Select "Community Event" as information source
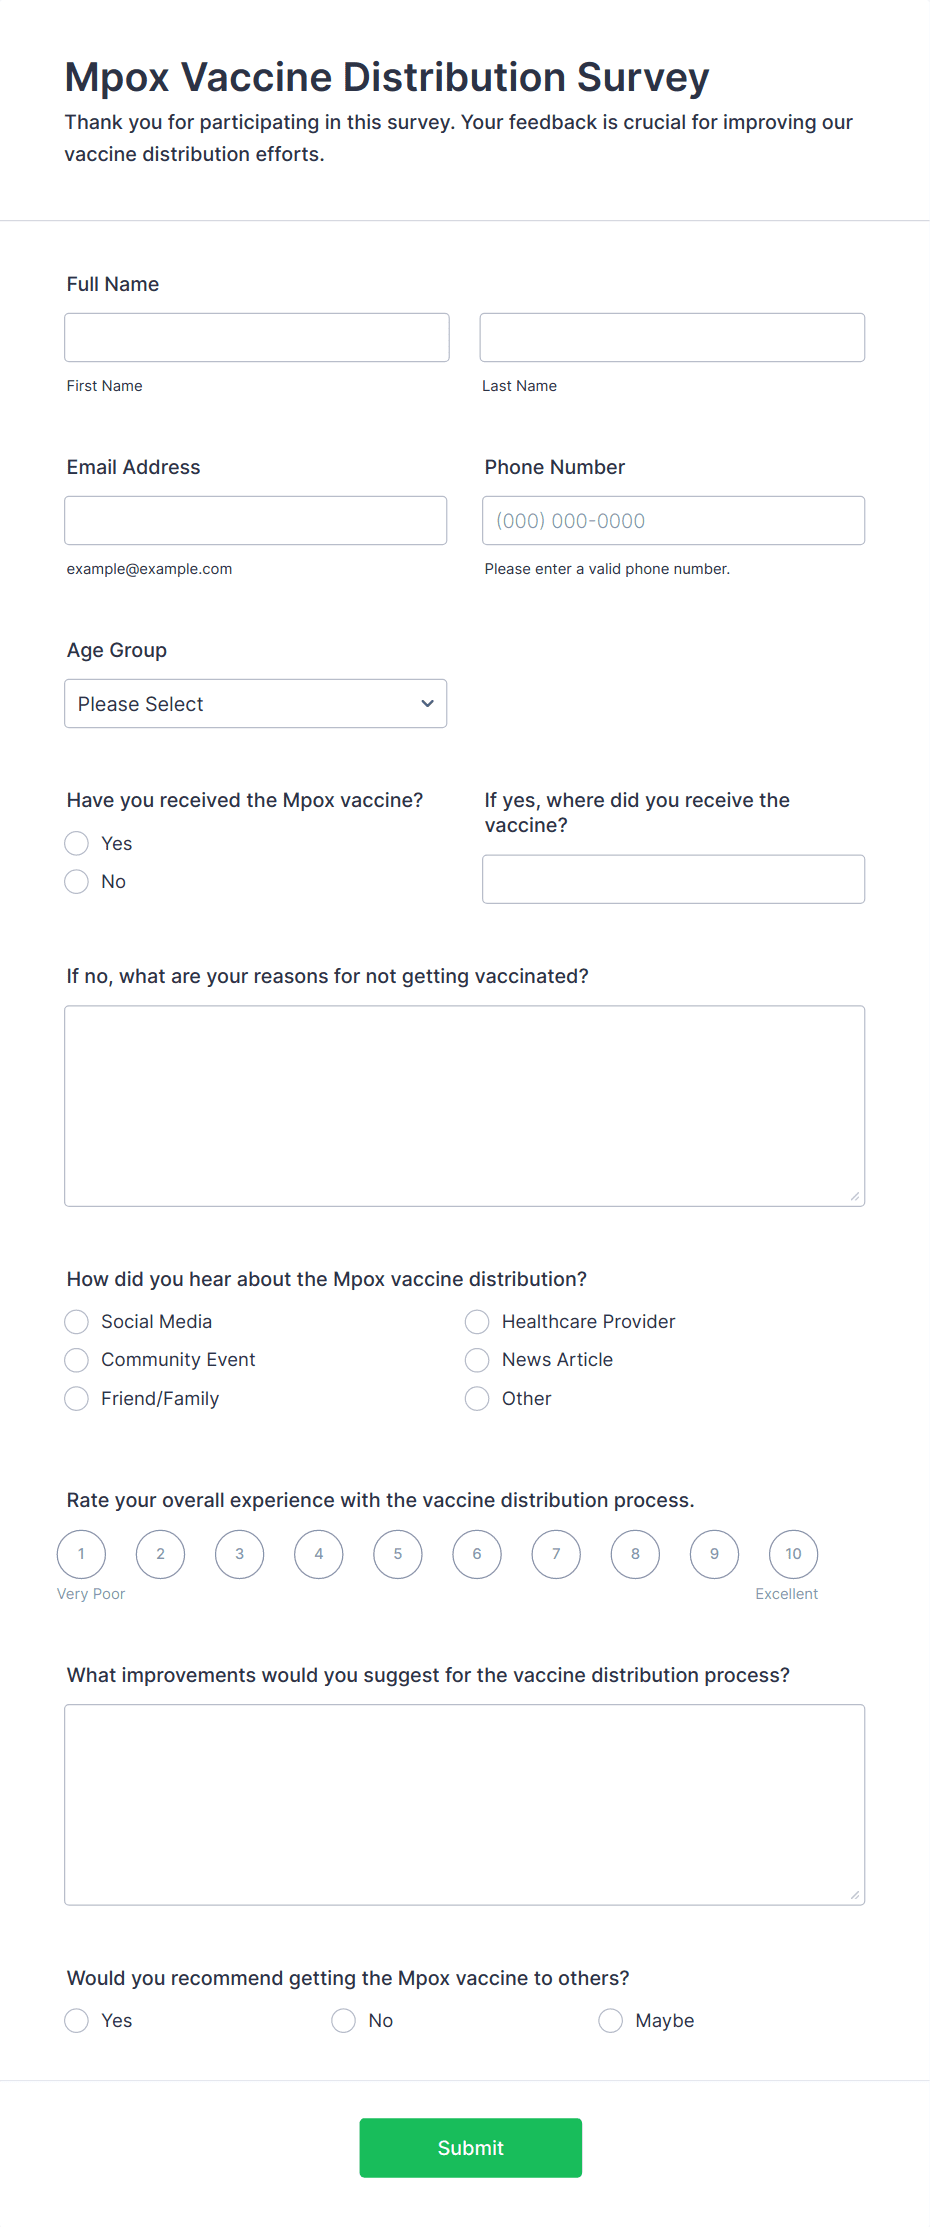This screenshot has height=2227, width=930. pyautogui.click(x=76, y=1360)
